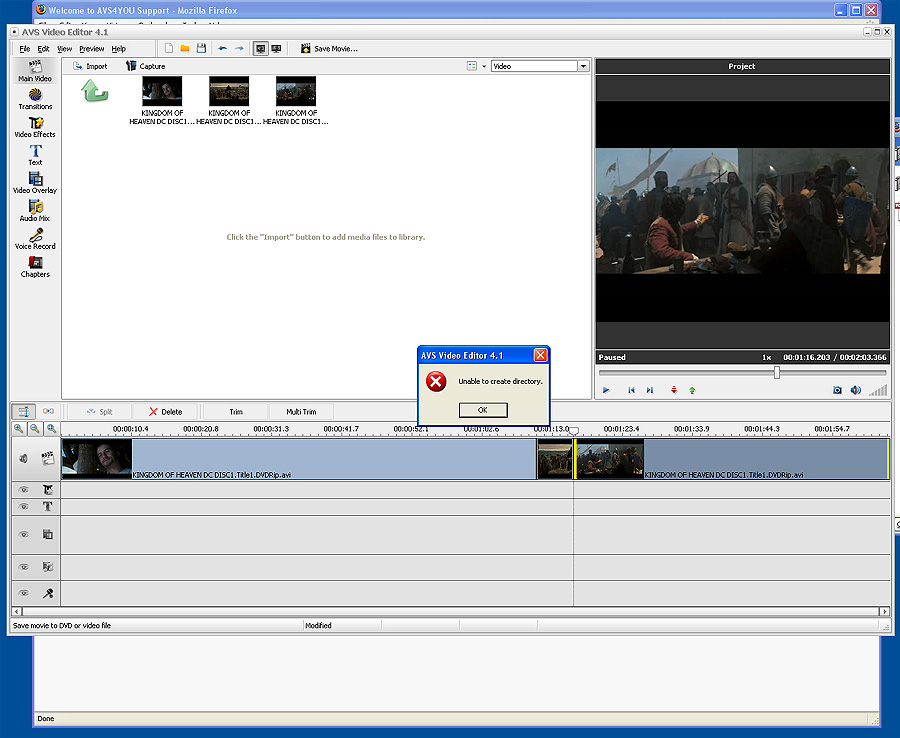
Task: Open the Audio Mix section
Action: [x=35, y=211]
